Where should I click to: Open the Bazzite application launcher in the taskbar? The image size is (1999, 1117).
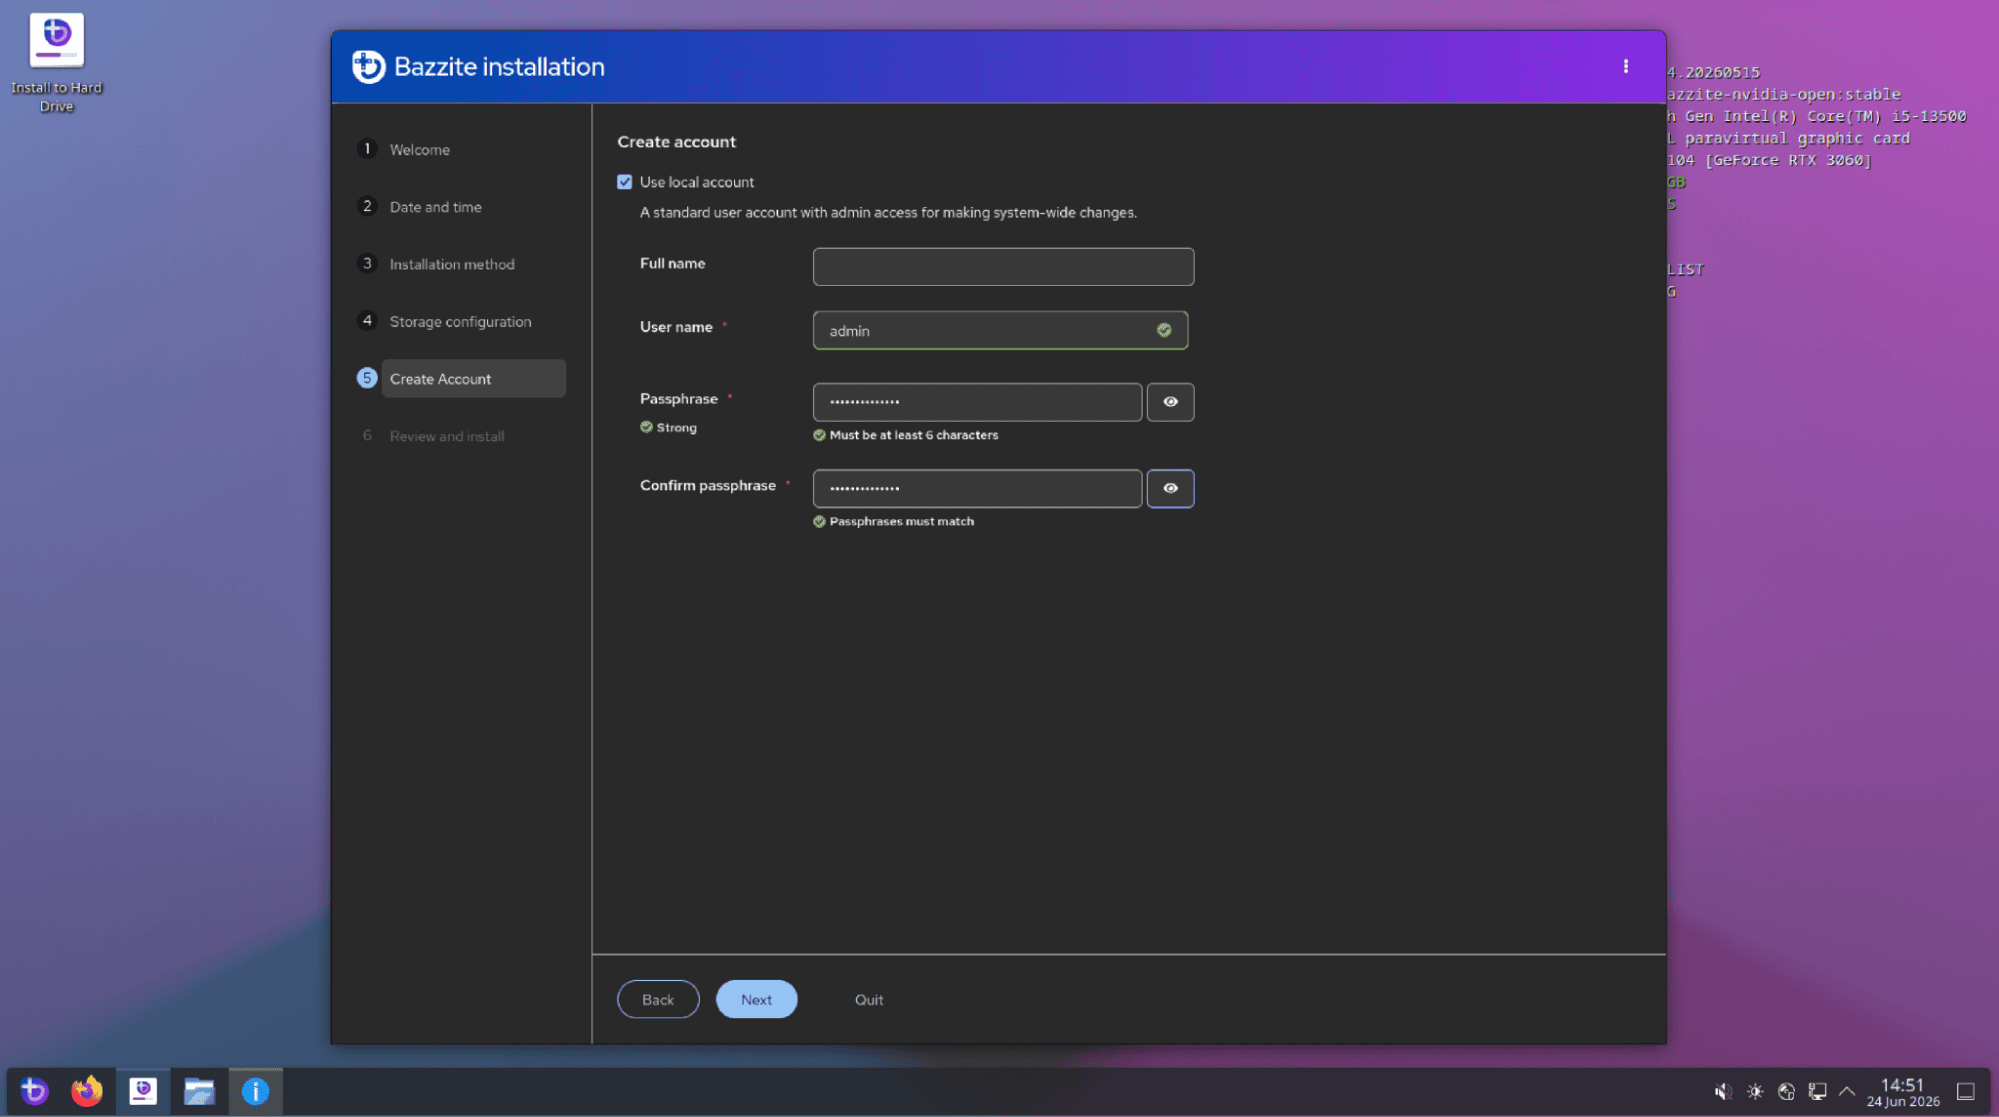[35, 1091]
